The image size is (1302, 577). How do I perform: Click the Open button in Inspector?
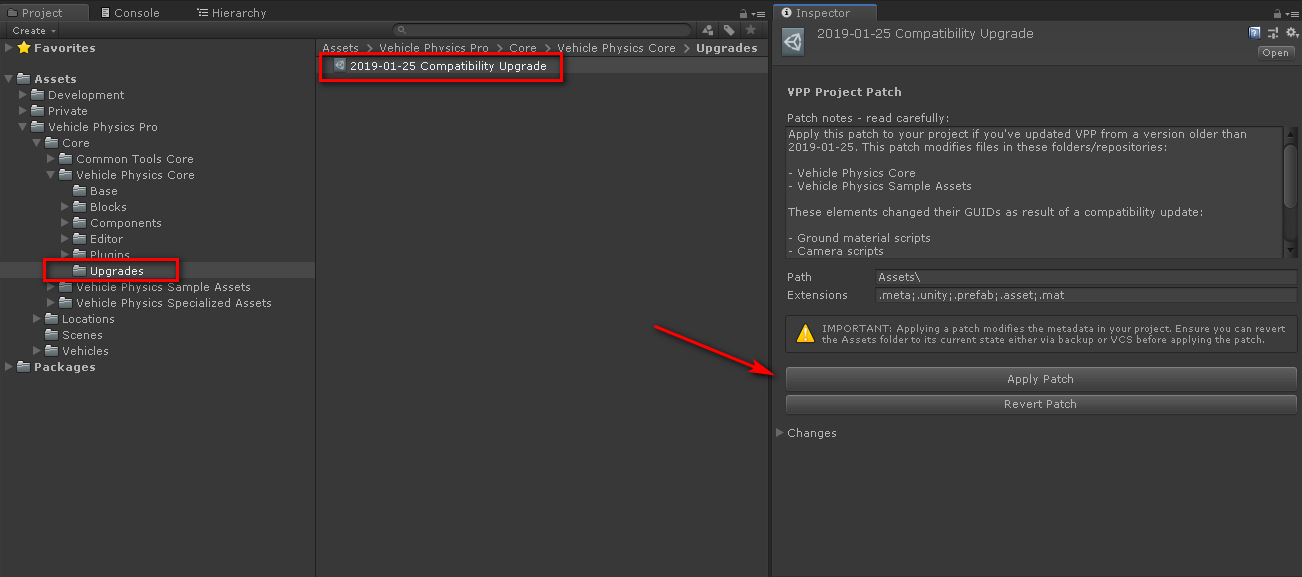click(1276, 53)
